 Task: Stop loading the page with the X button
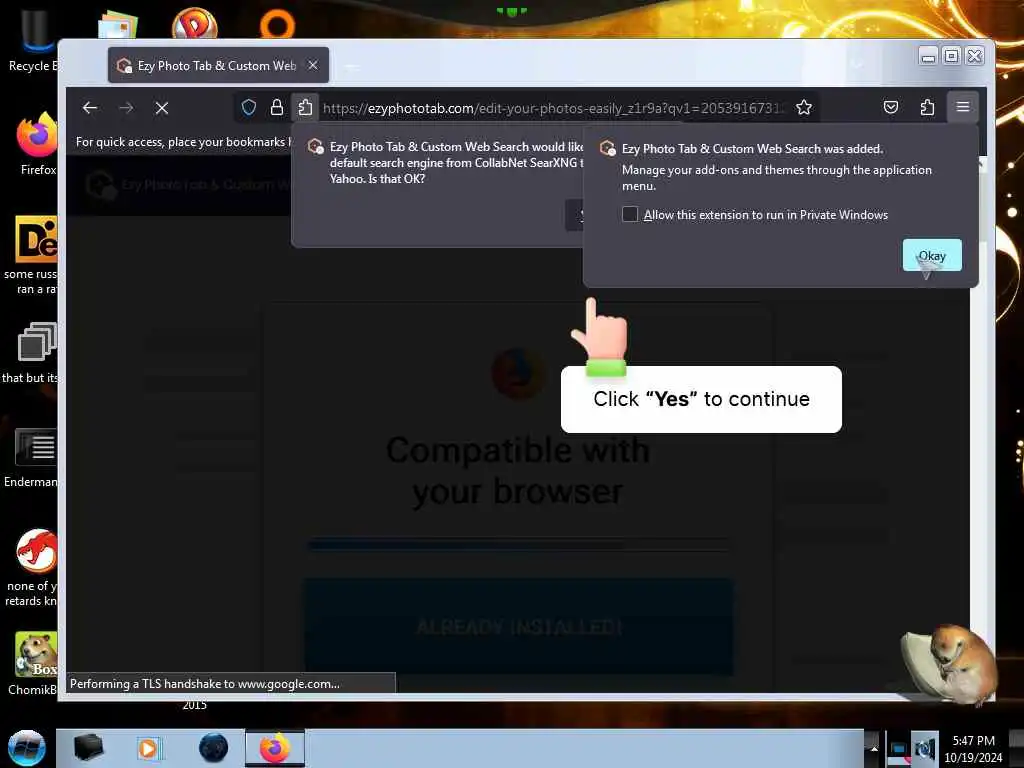[x=162, y=108]
